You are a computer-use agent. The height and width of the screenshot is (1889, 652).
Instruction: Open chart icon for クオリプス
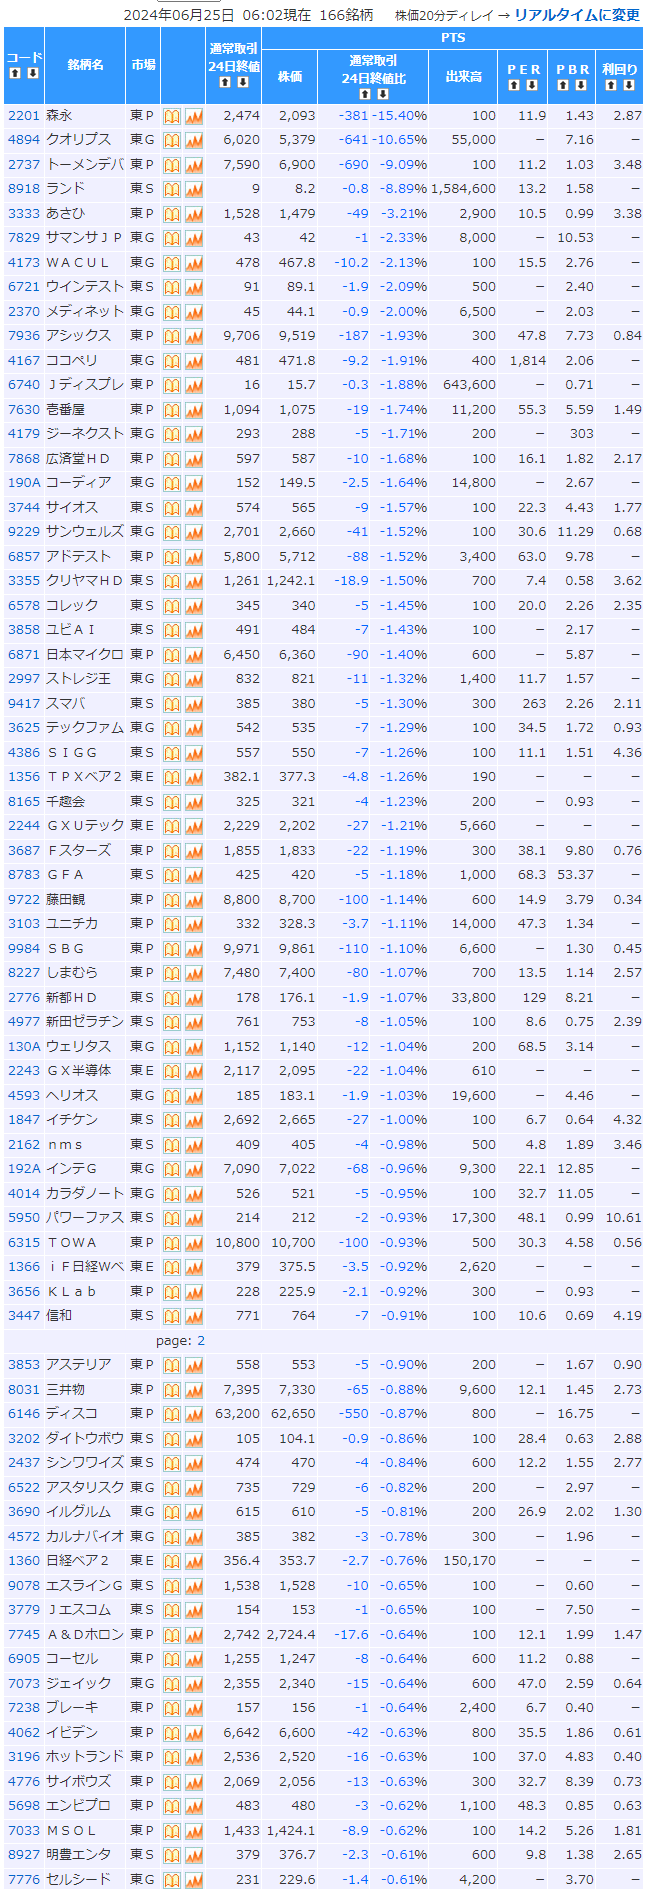(x=194, y=140)
